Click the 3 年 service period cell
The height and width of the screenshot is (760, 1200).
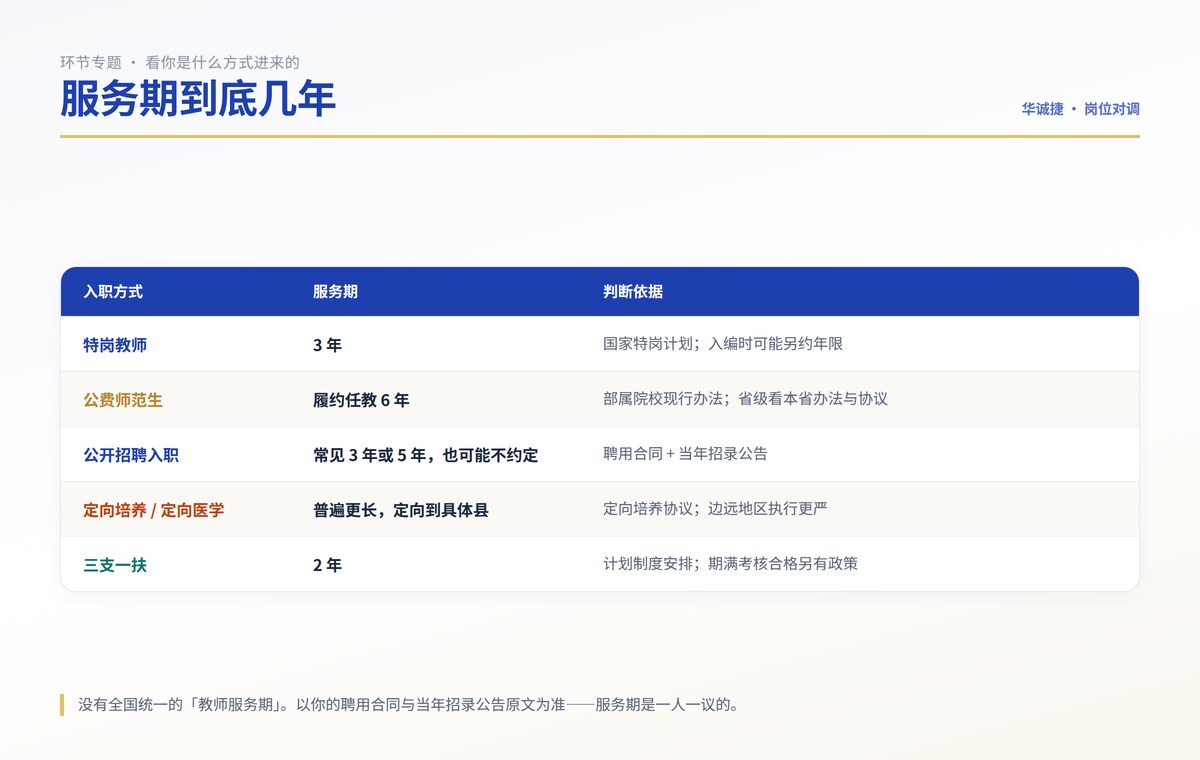(327, 345)
